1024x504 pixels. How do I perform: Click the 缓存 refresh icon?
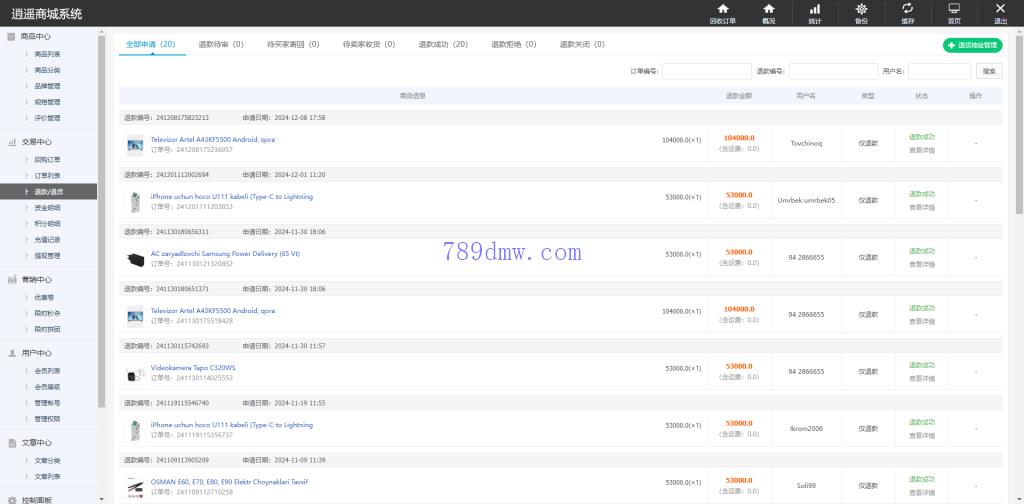click(907, 9)
